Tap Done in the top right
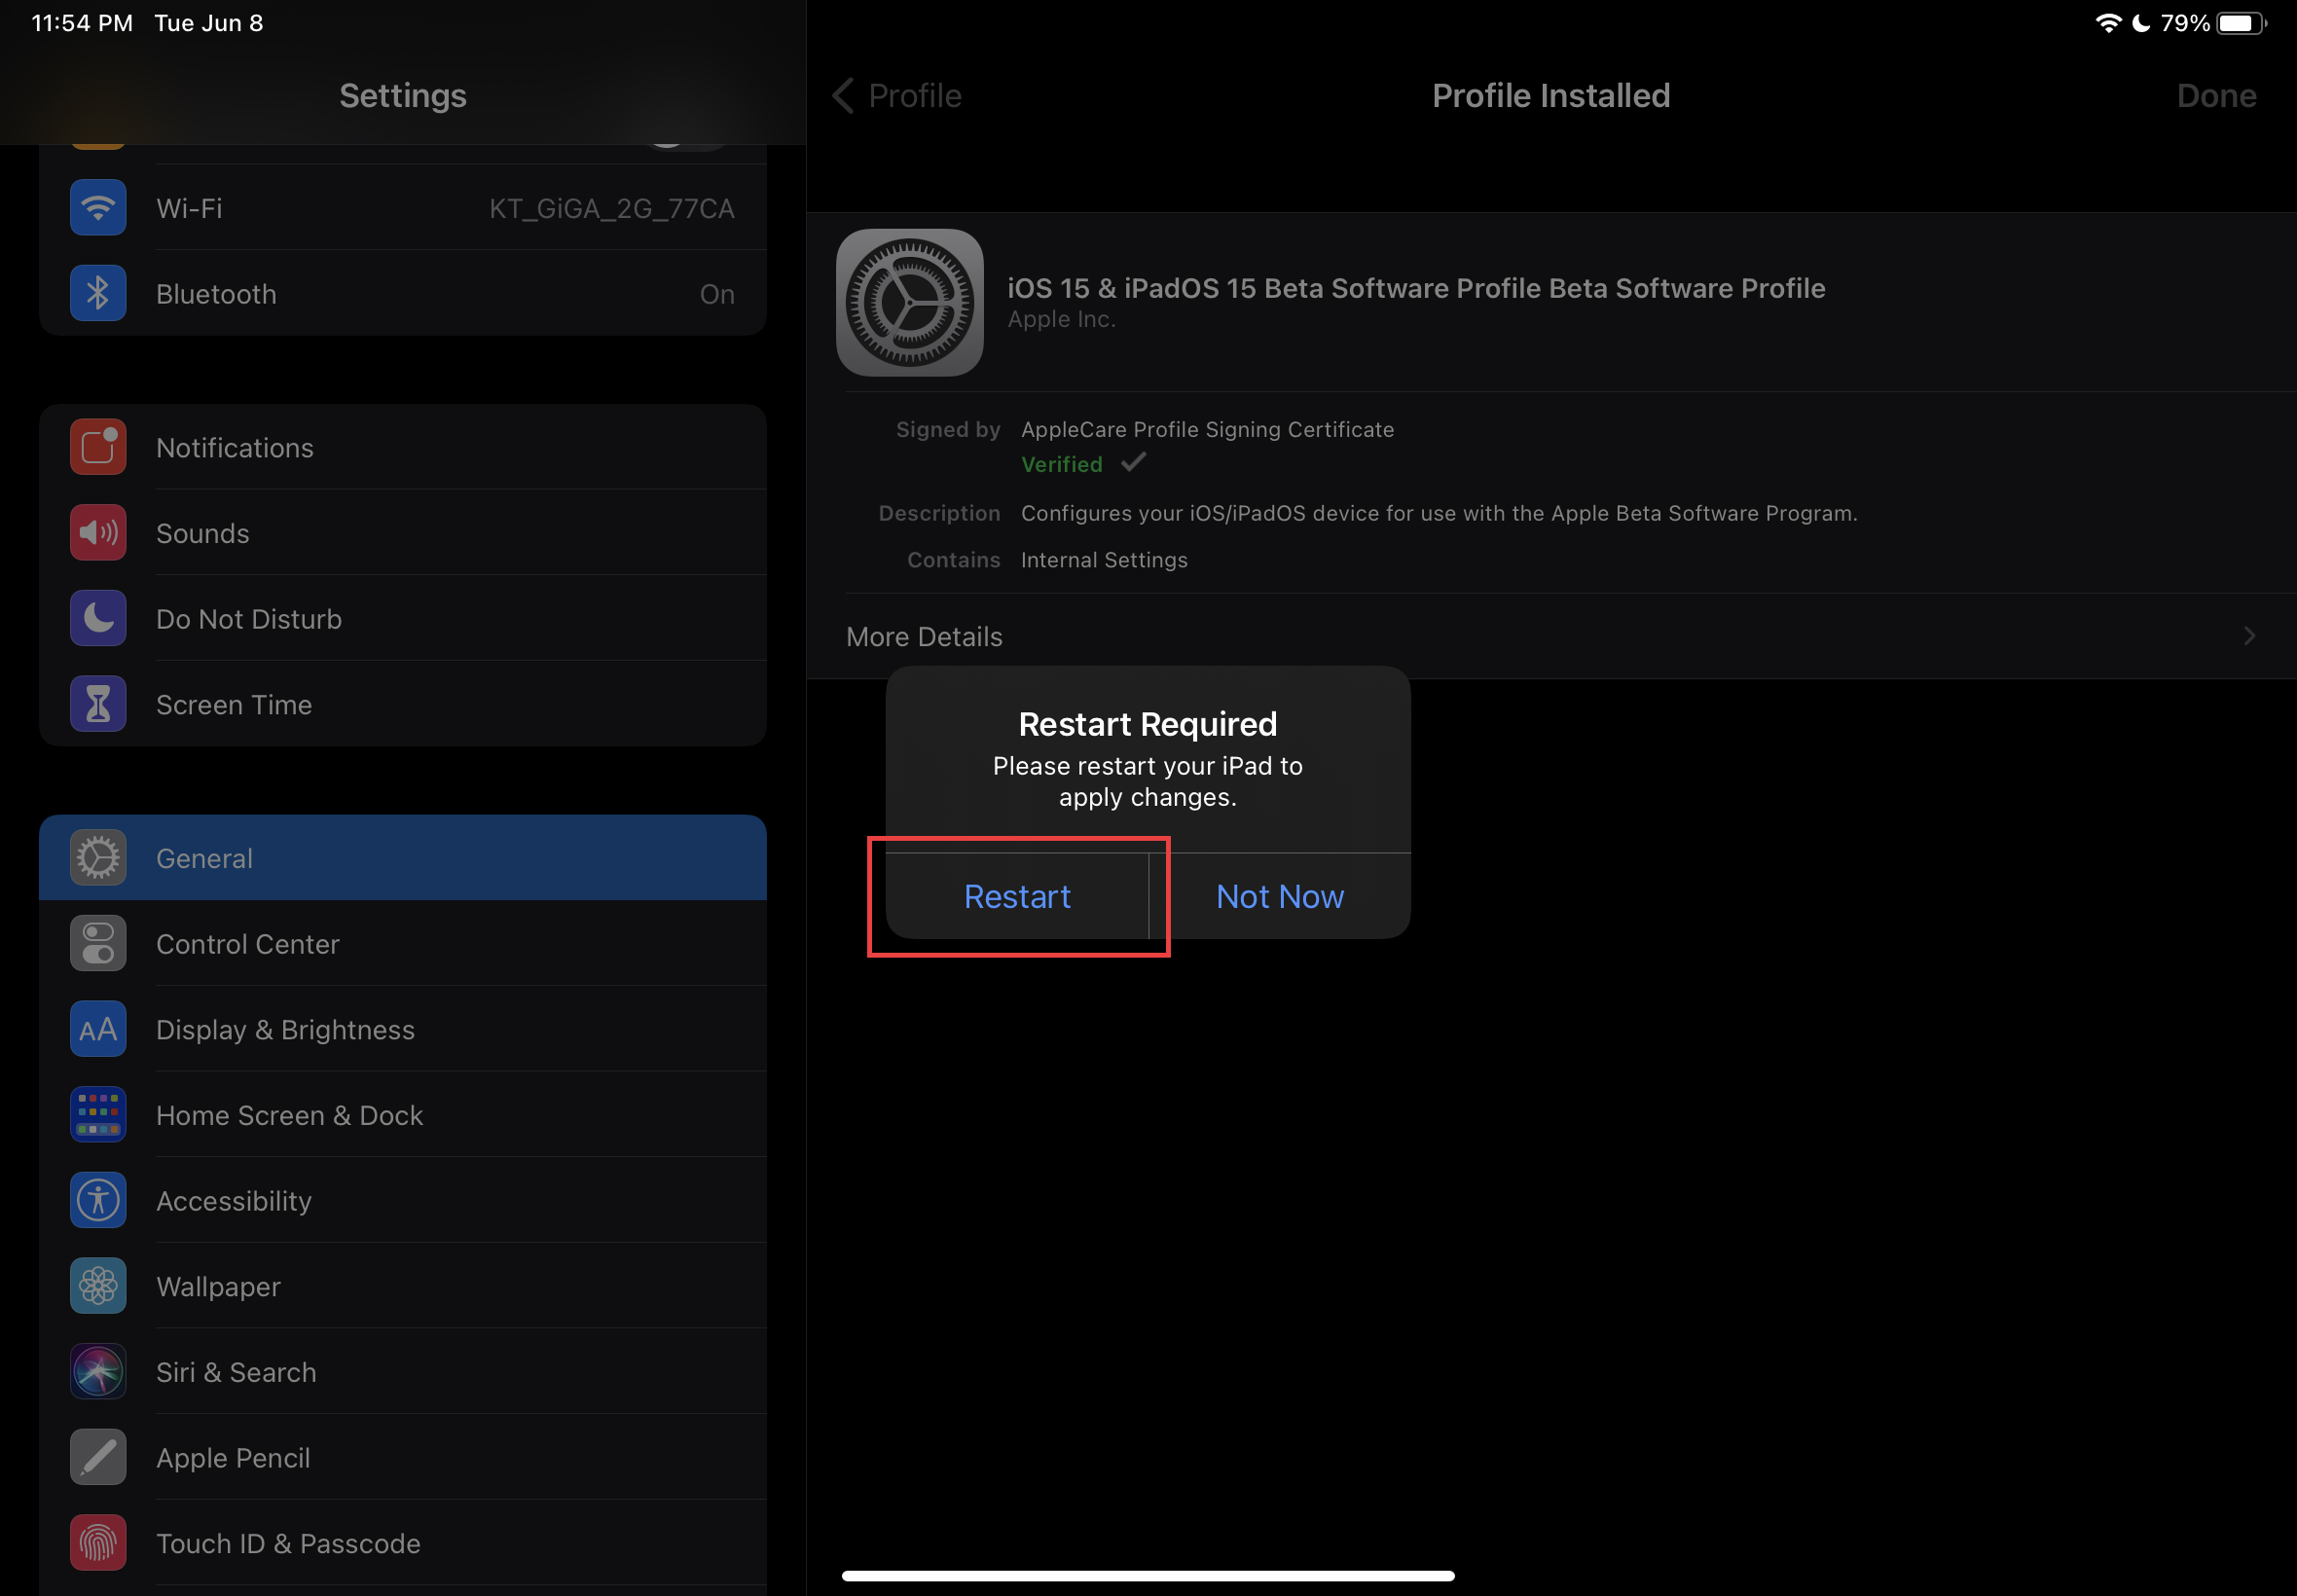The image size is (2297, 1596). pyautogui.click(x=2215, y=96)
